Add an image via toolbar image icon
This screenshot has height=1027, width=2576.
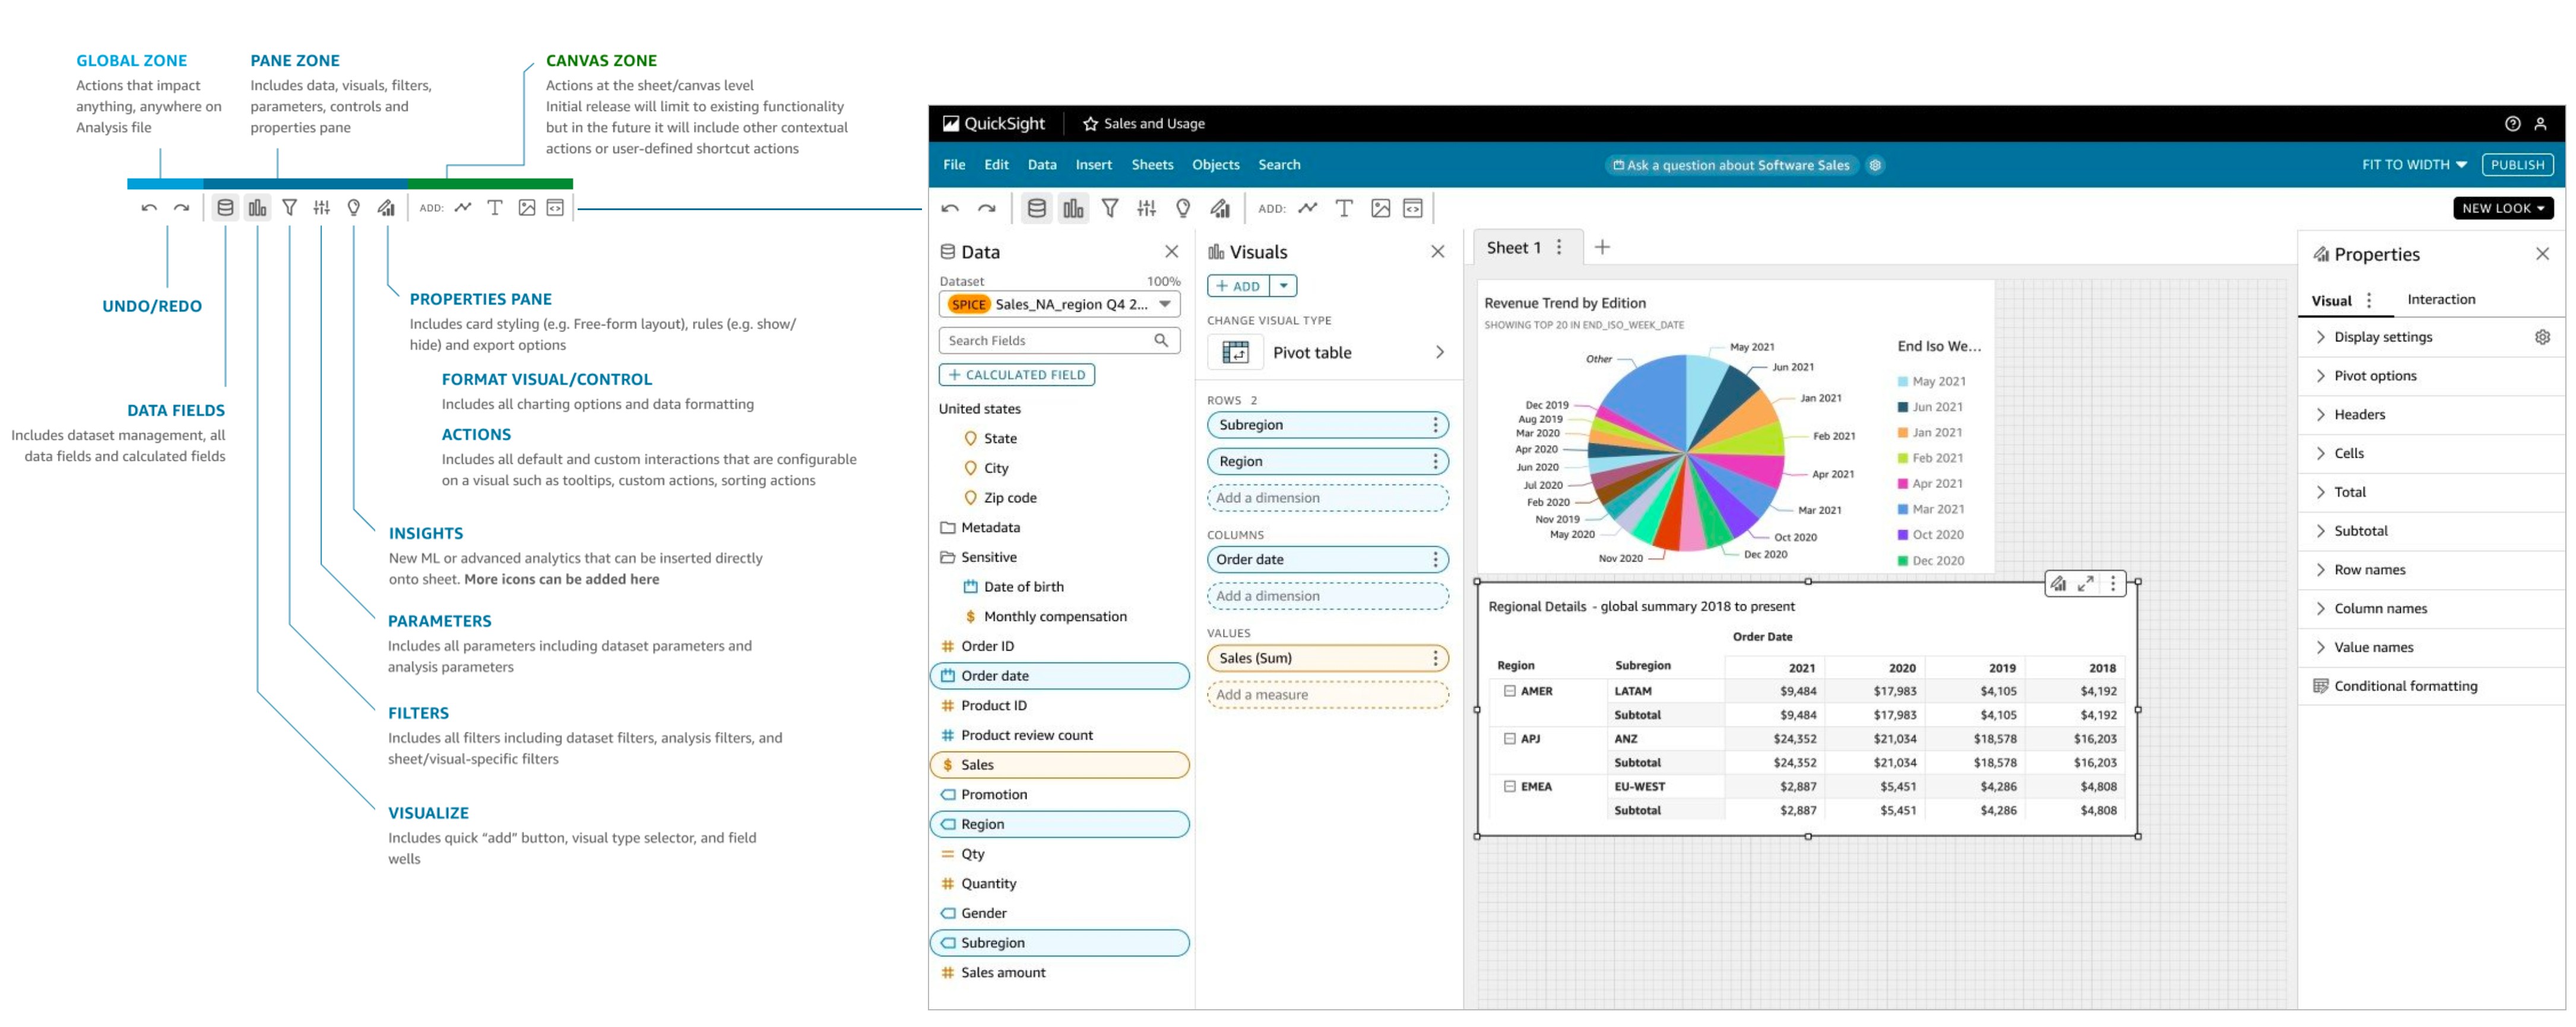(x=1380, y=208)
